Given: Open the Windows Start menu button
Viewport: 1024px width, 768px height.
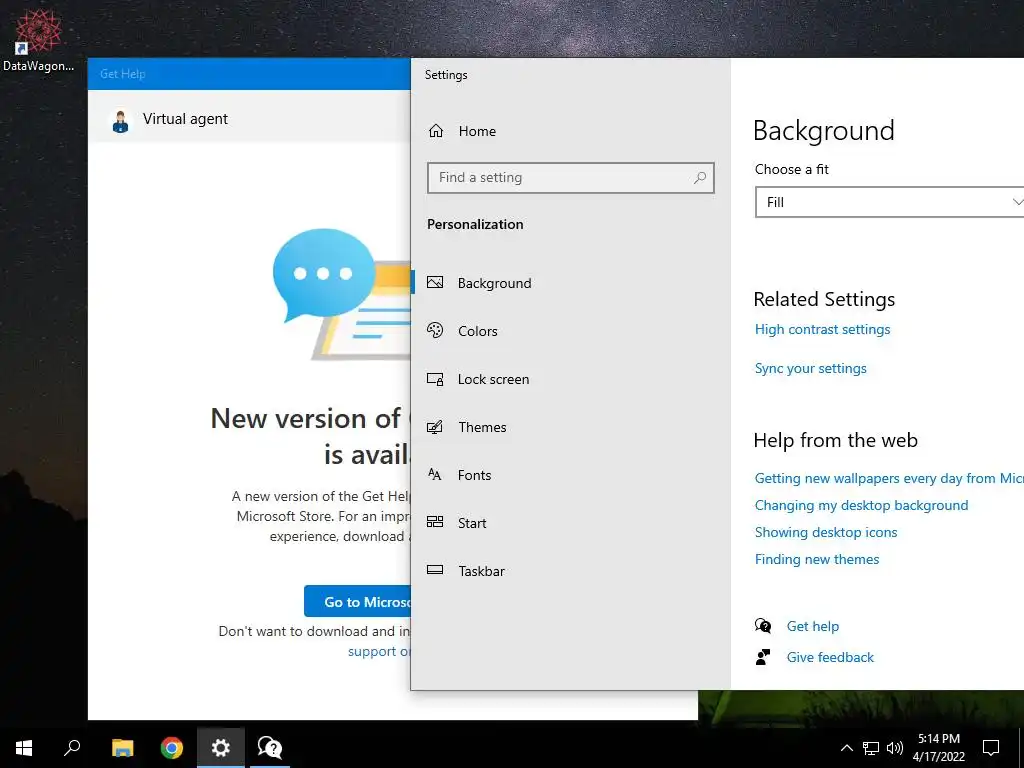Looking at the screenshot, I should [x=24, y=748].
